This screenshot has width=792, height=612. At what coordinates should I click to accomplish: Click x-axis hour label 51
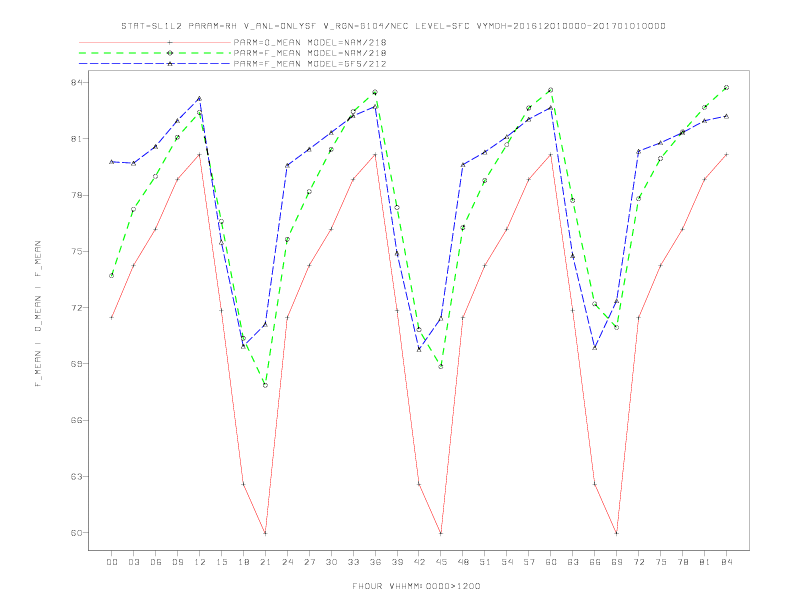[x=485, y=562]
